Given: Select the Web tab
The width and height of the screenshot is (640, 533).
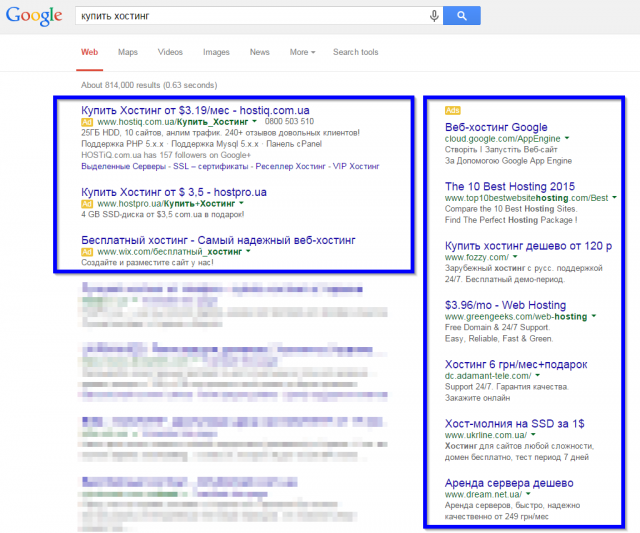Looking at the screenshot, I should click(x=89, y=52).
